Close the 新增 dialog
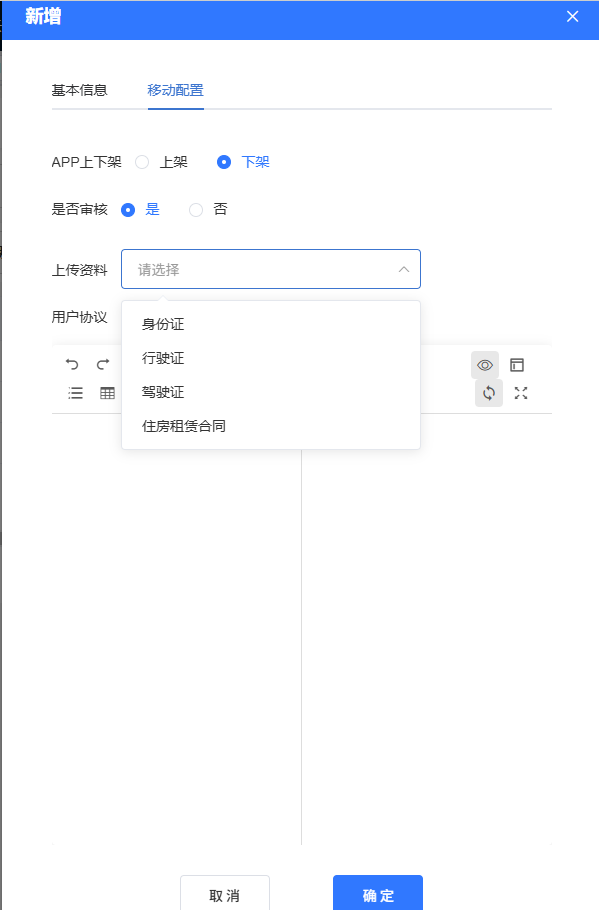The height and width of the screenshot is (910, 599). click(x=572, y=16)
